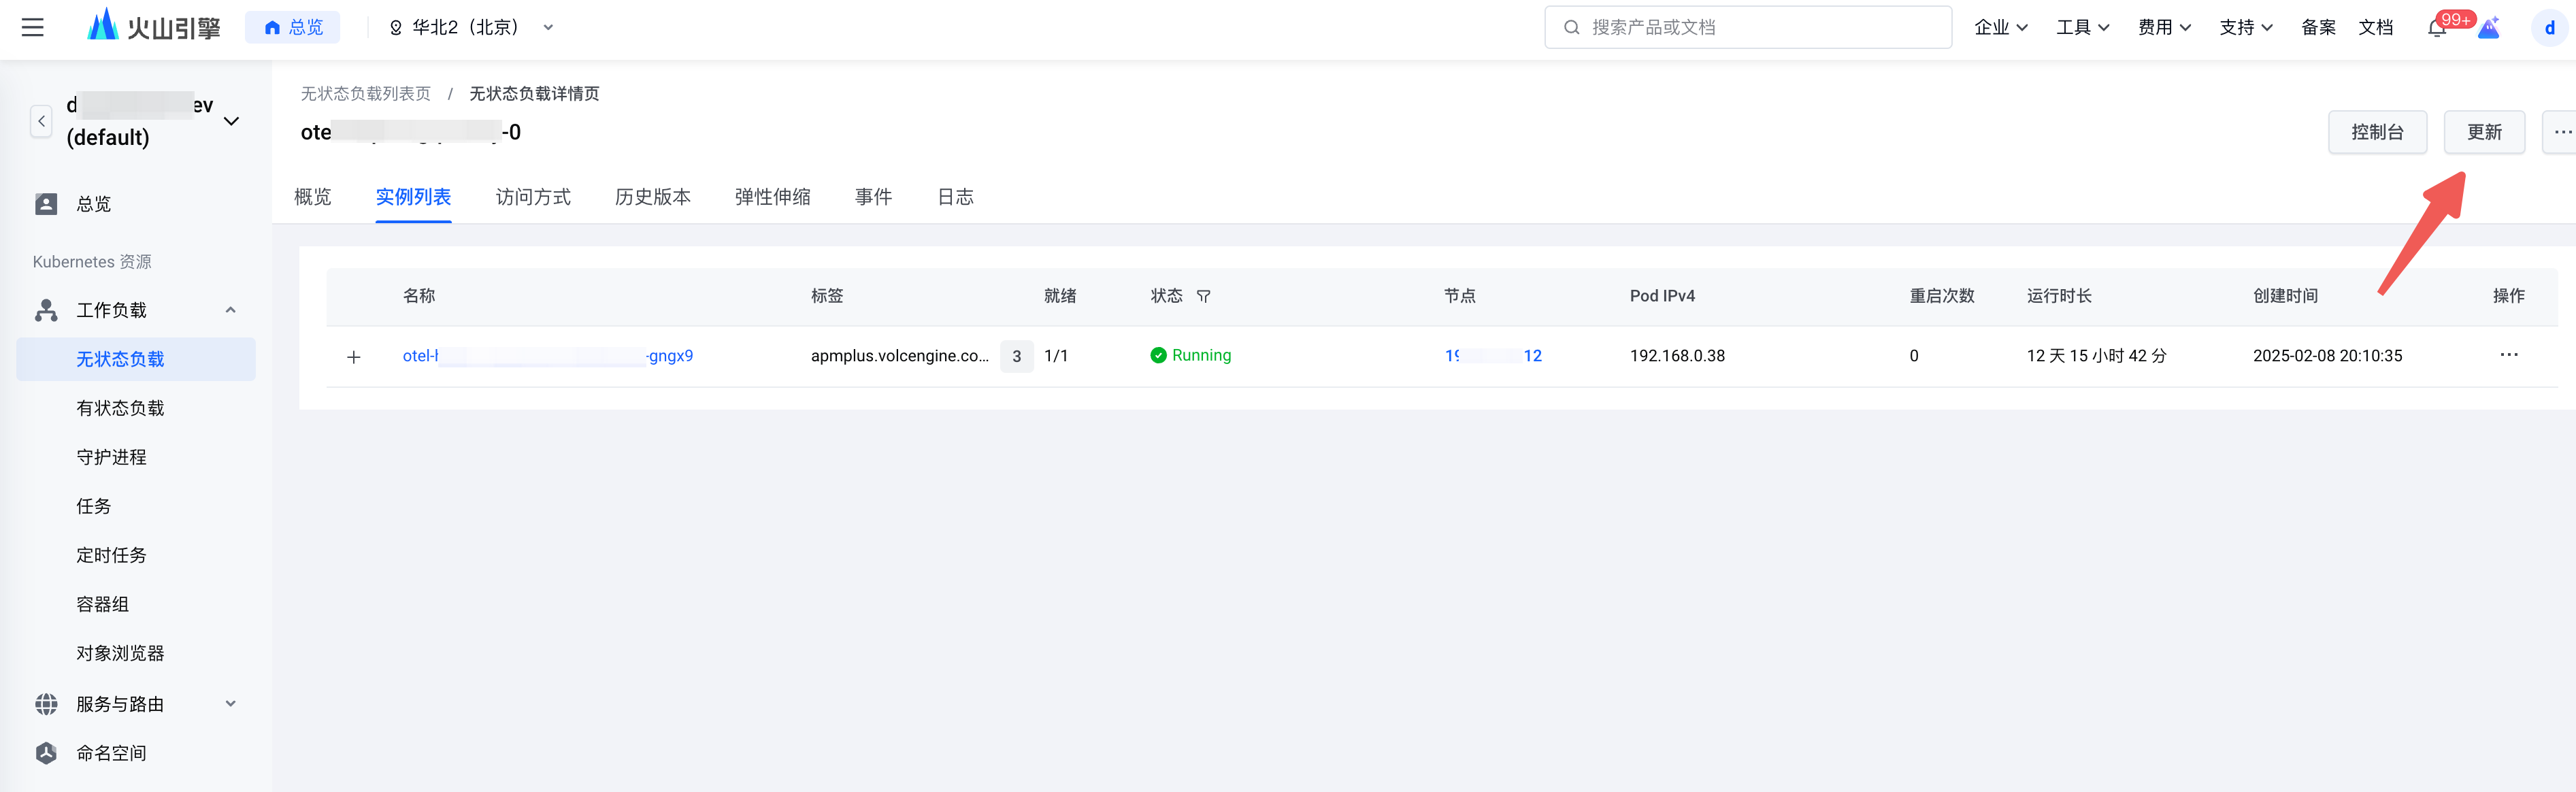Open the hamburger navigation menu
Viewport: 2576px width, 792px height.
point(32,27)
